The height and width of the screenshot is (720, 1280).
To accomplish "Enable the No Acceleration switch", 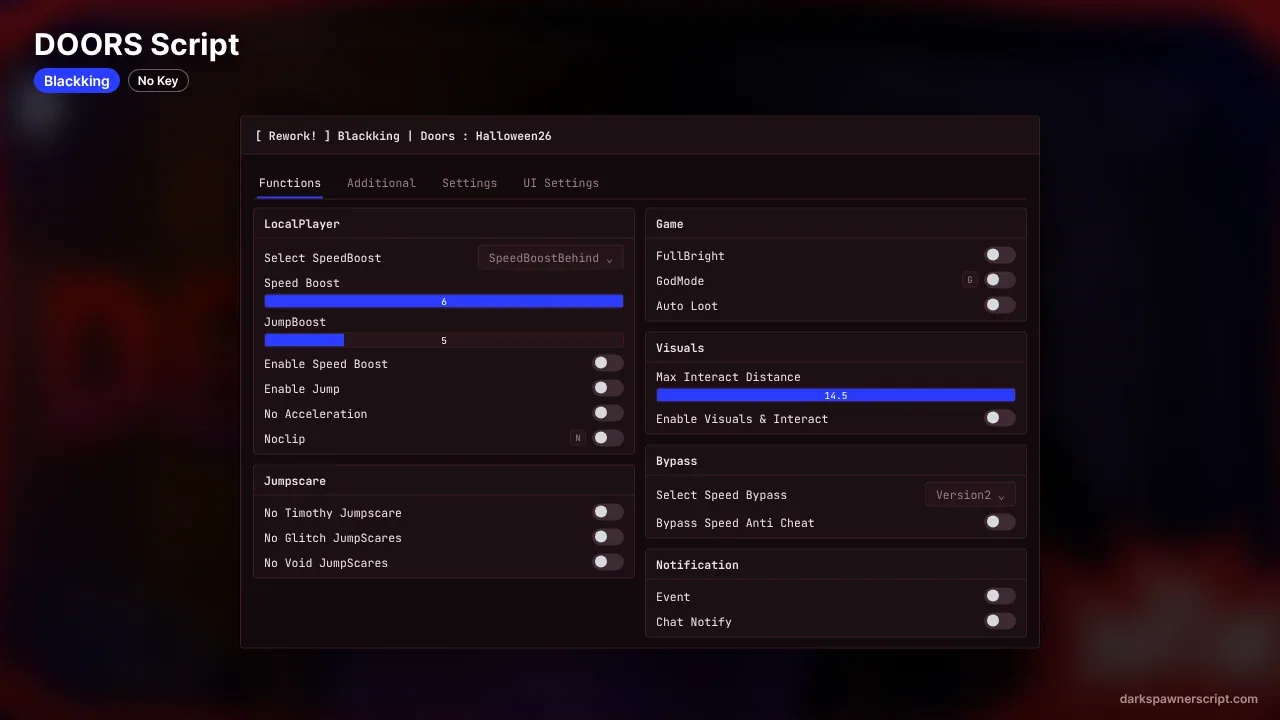I will 608,413.
